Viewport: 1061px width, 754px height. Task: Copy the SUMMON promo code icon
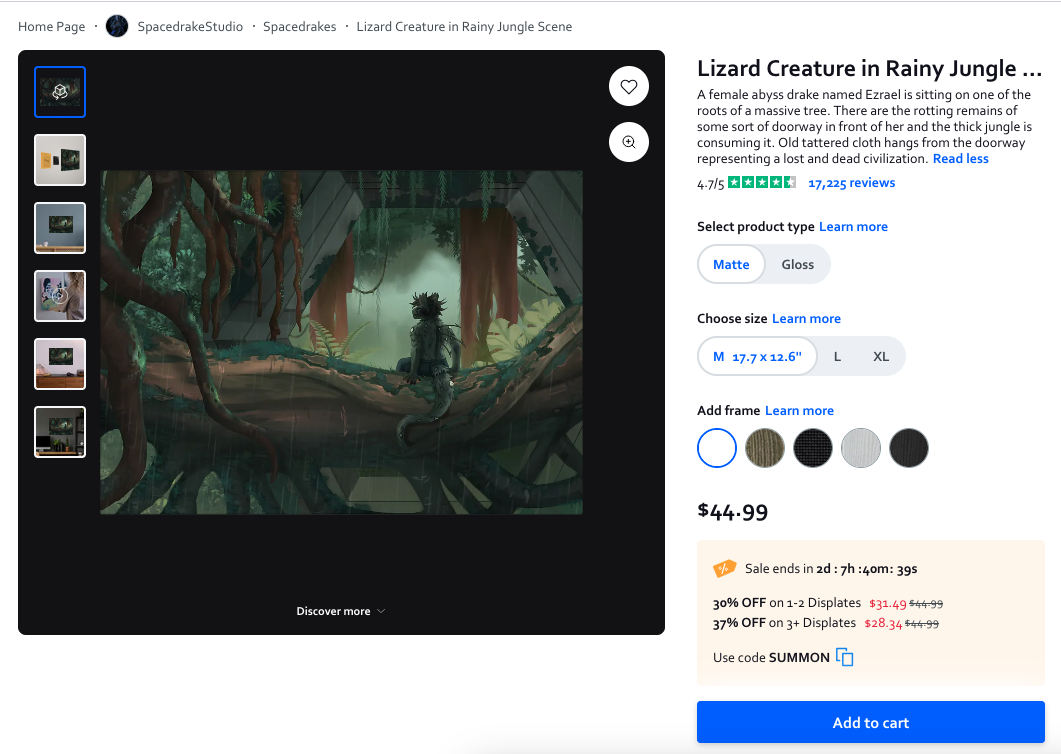[x=844, y=657]
